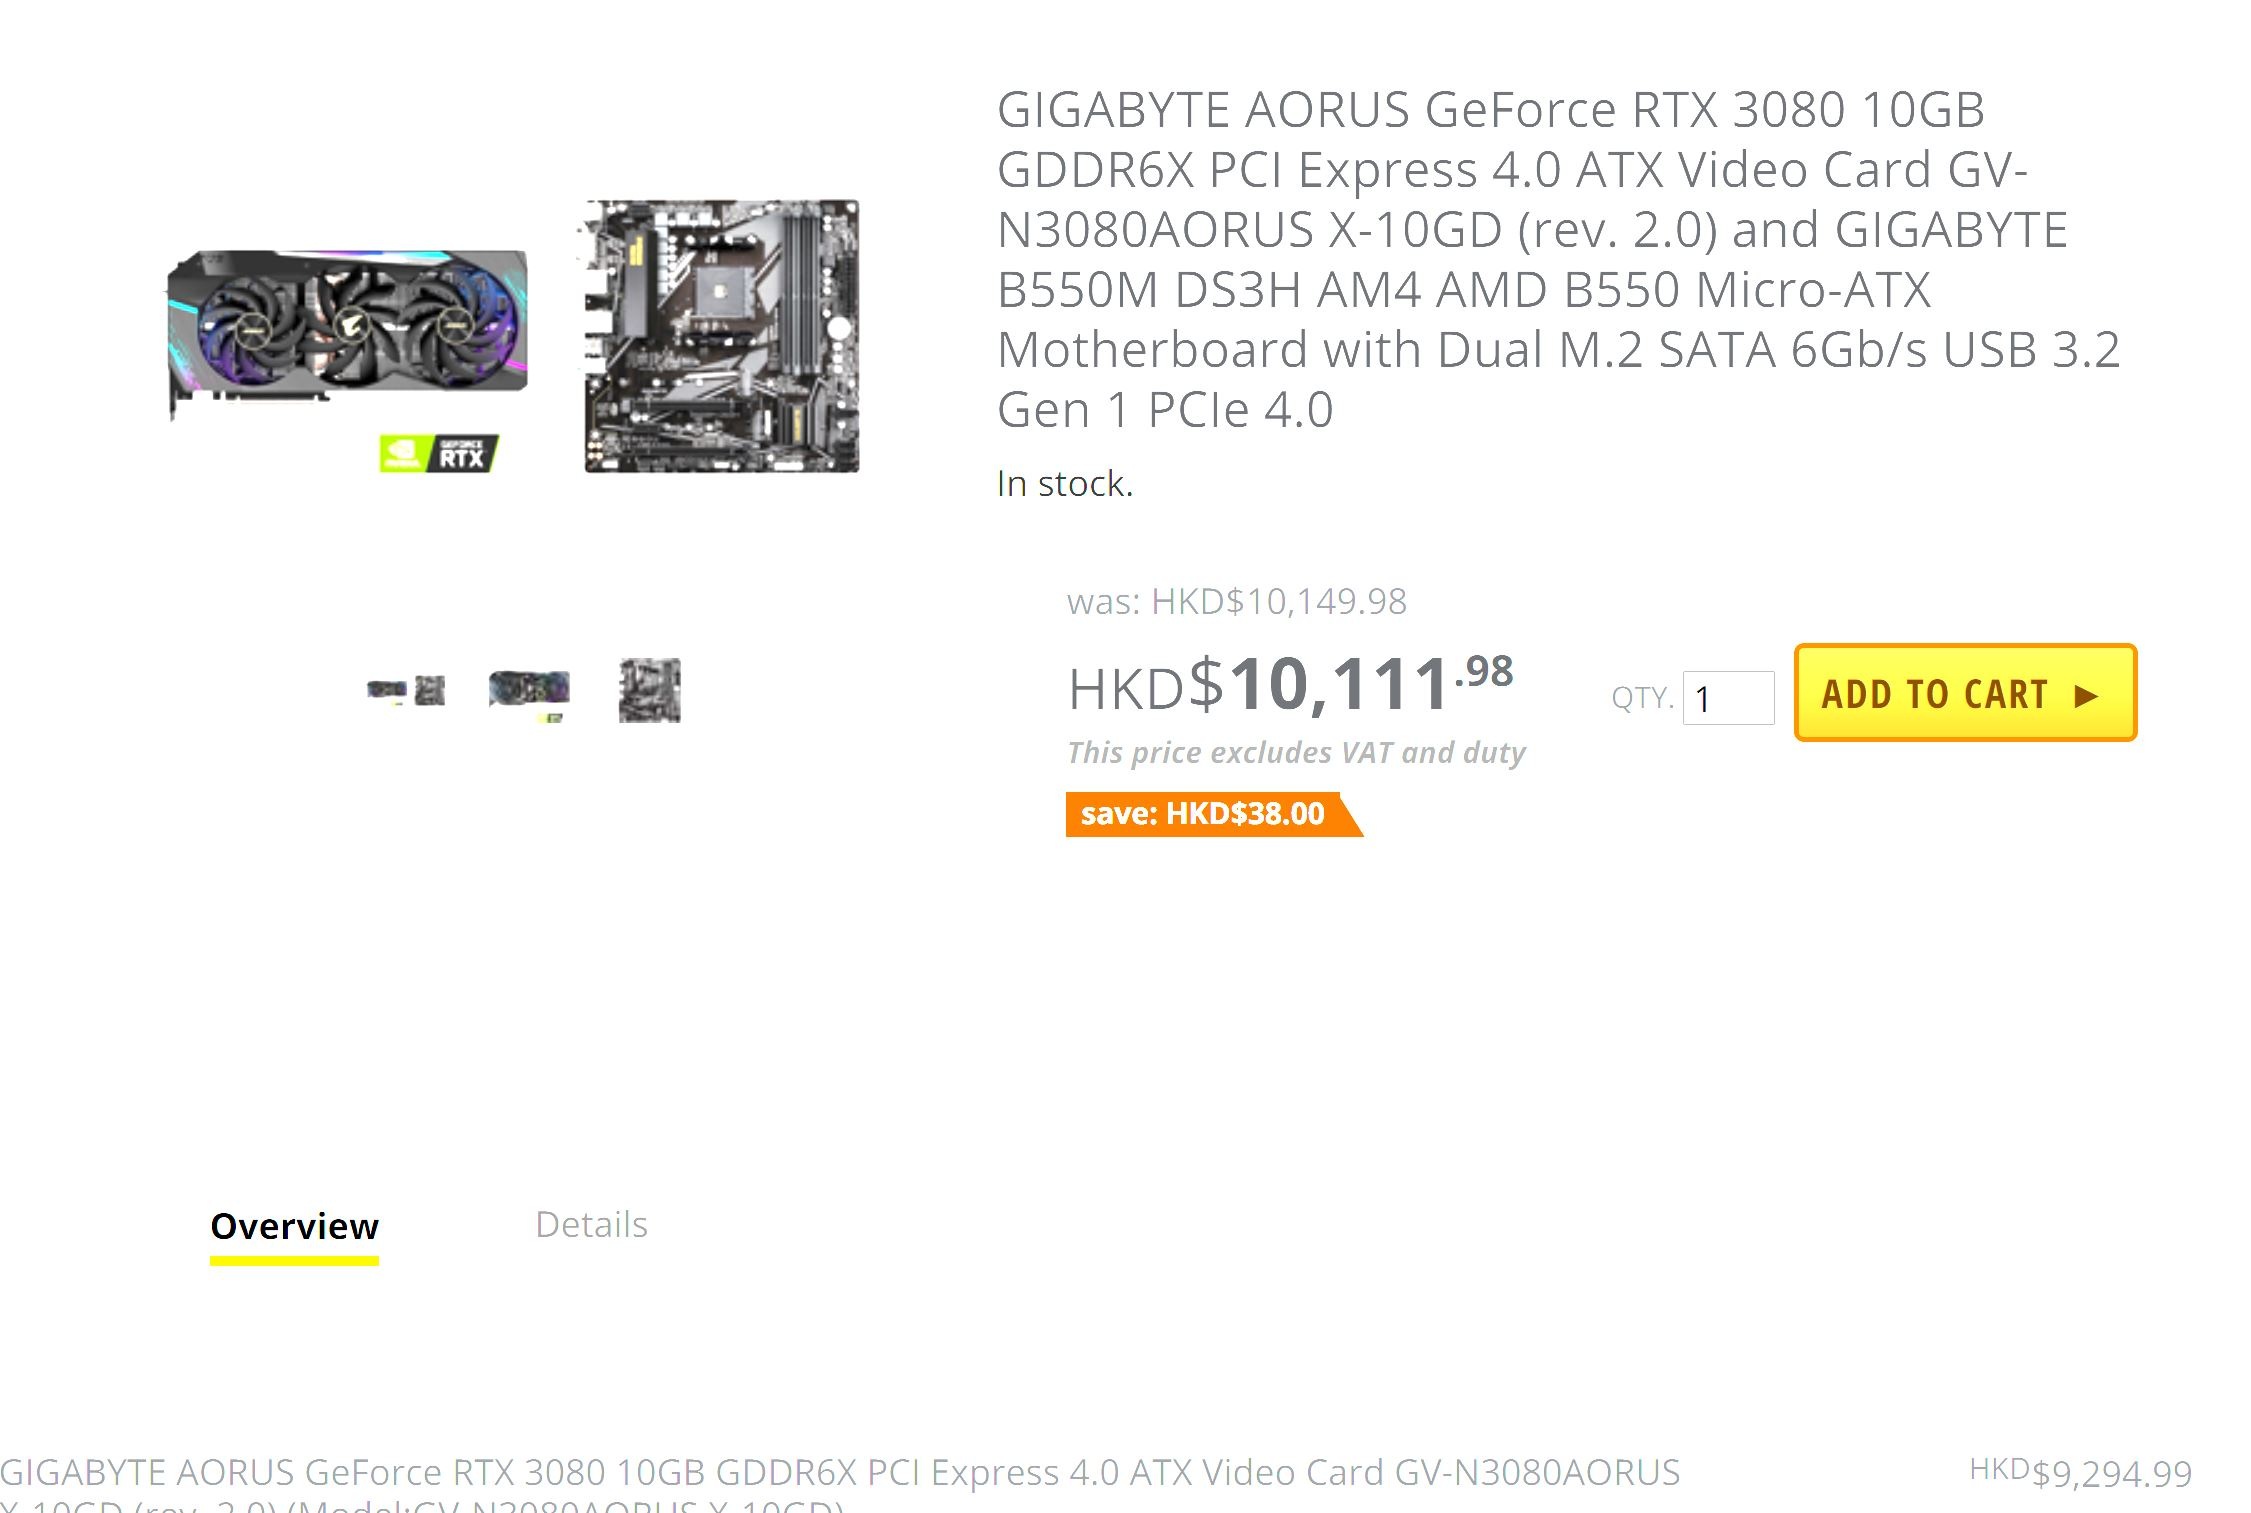The width and height of the screenshot is (2251, 1513).
Task: Click the ADD TO CART button
Action: [x=1965, y=693]
